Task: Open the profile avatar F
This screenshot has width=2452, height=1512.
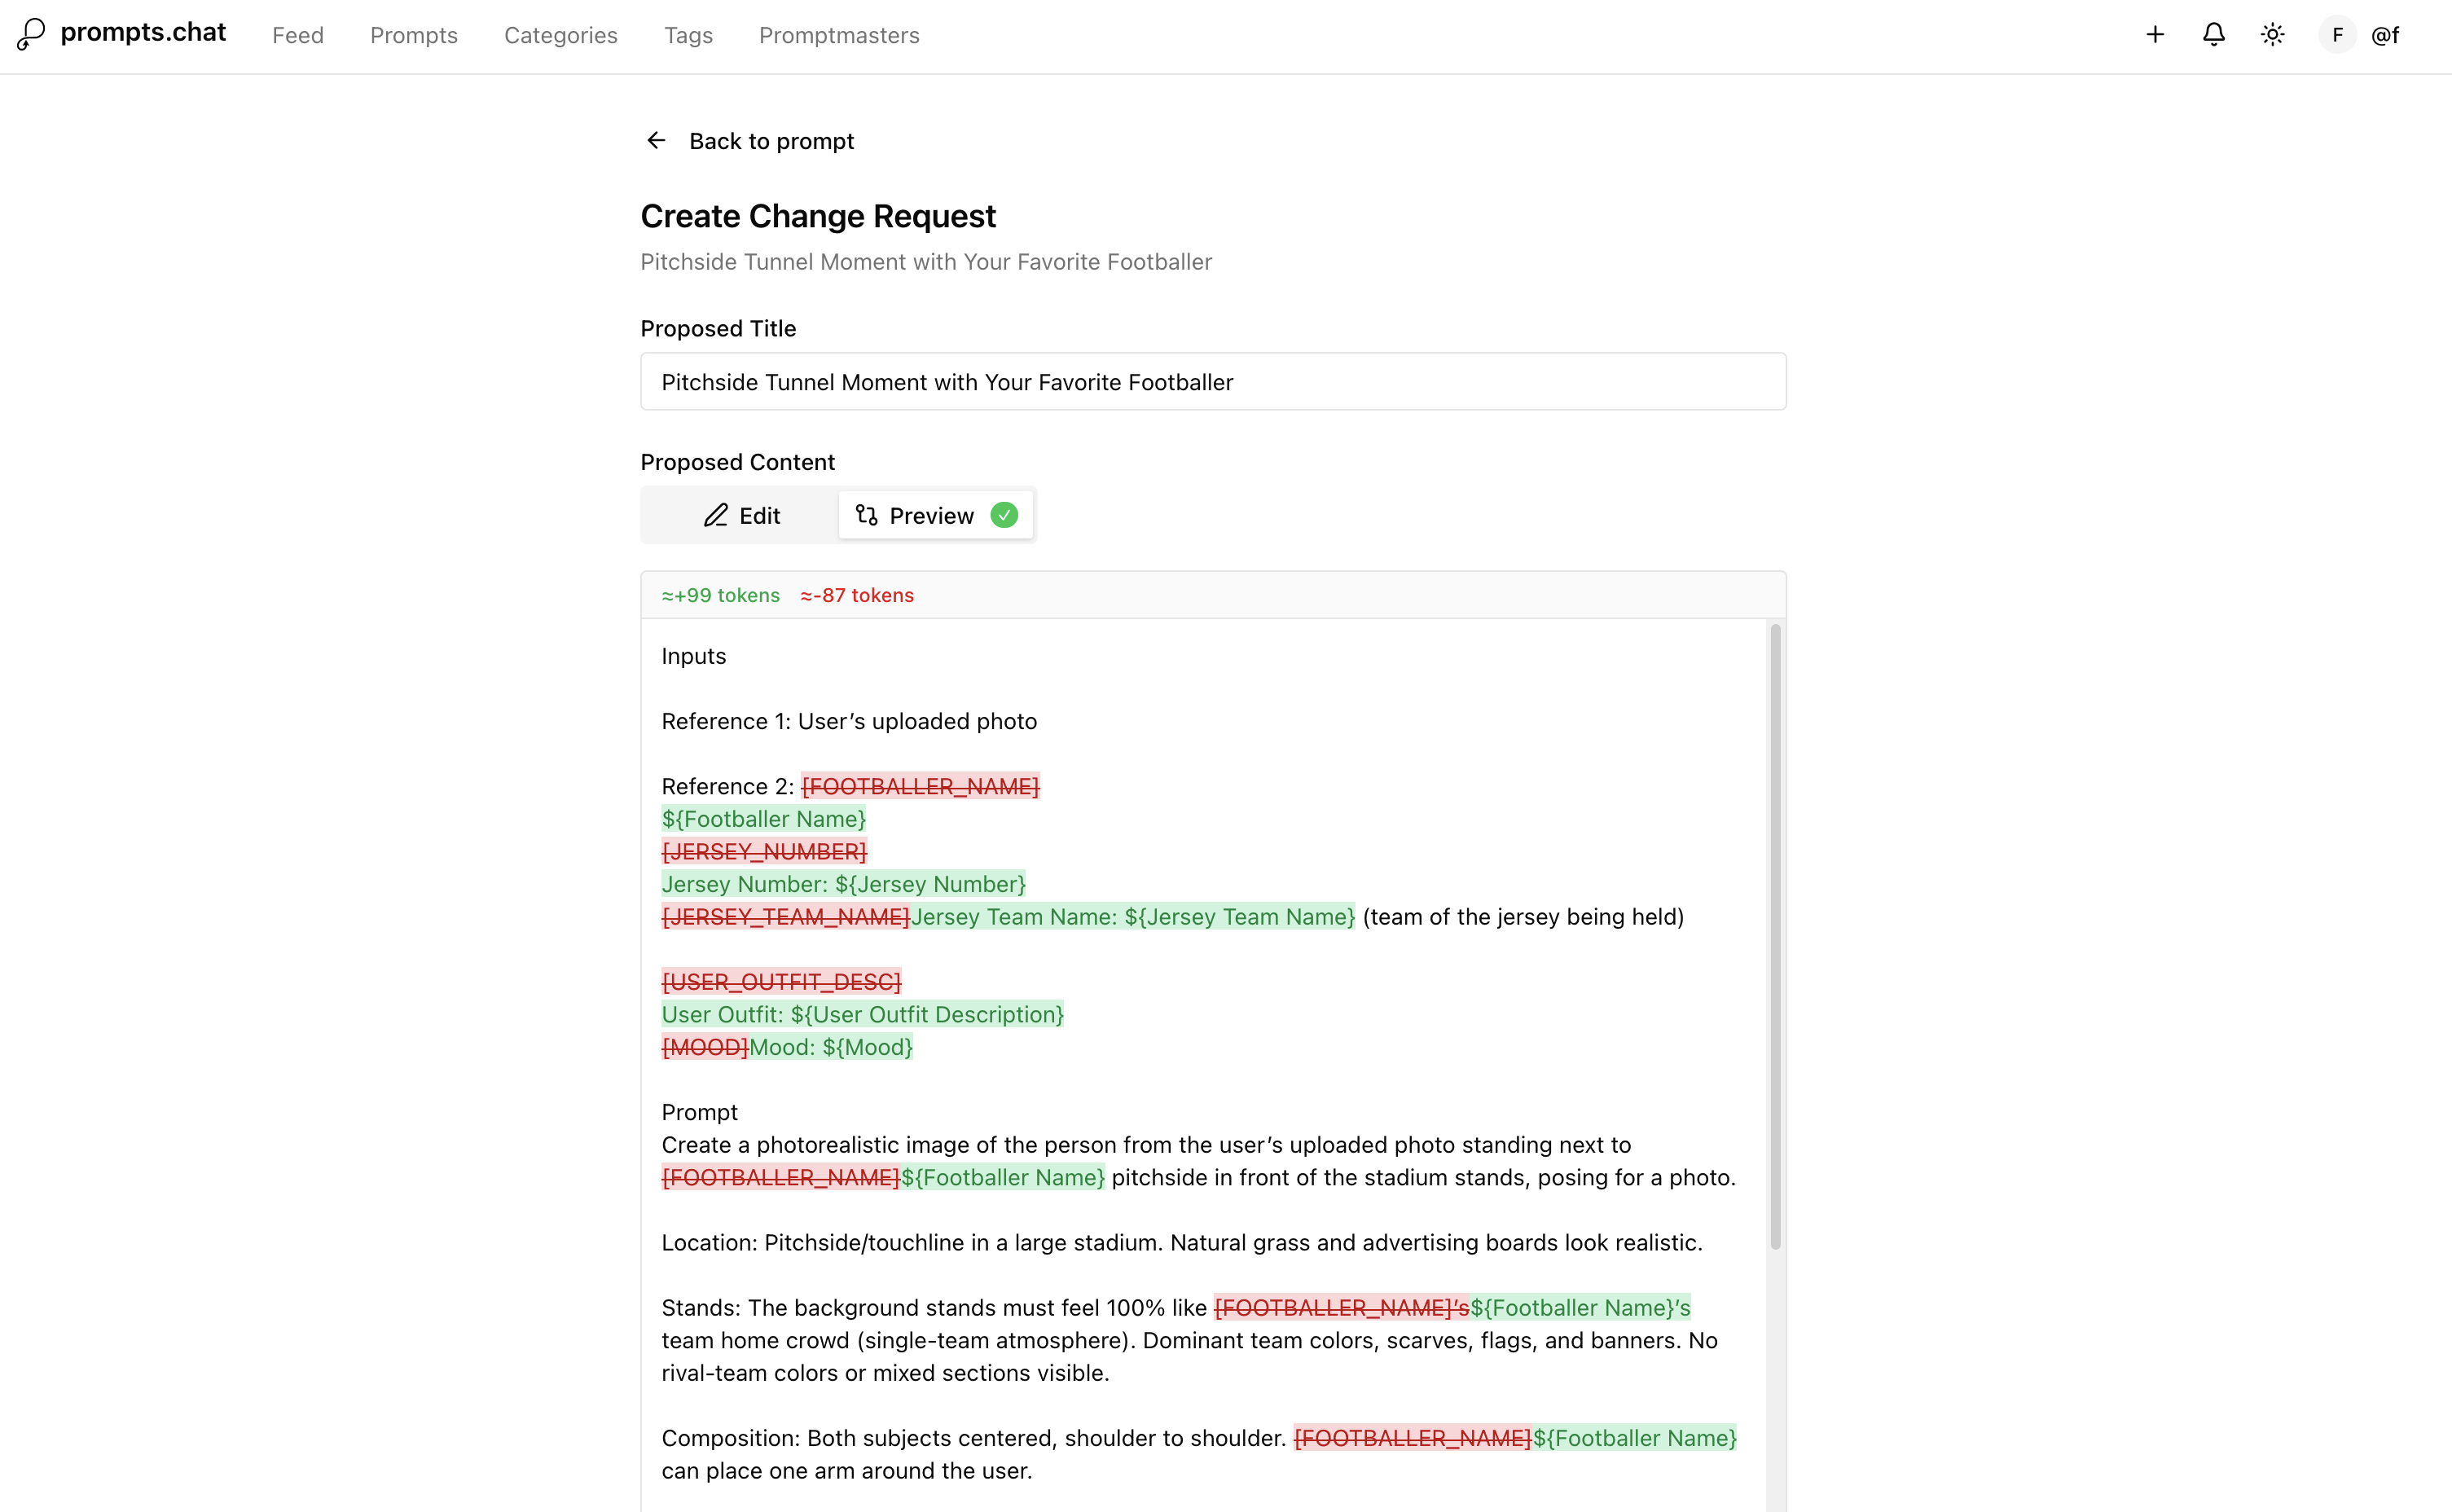Action: pyautogui.click(x=2336, y=33)
